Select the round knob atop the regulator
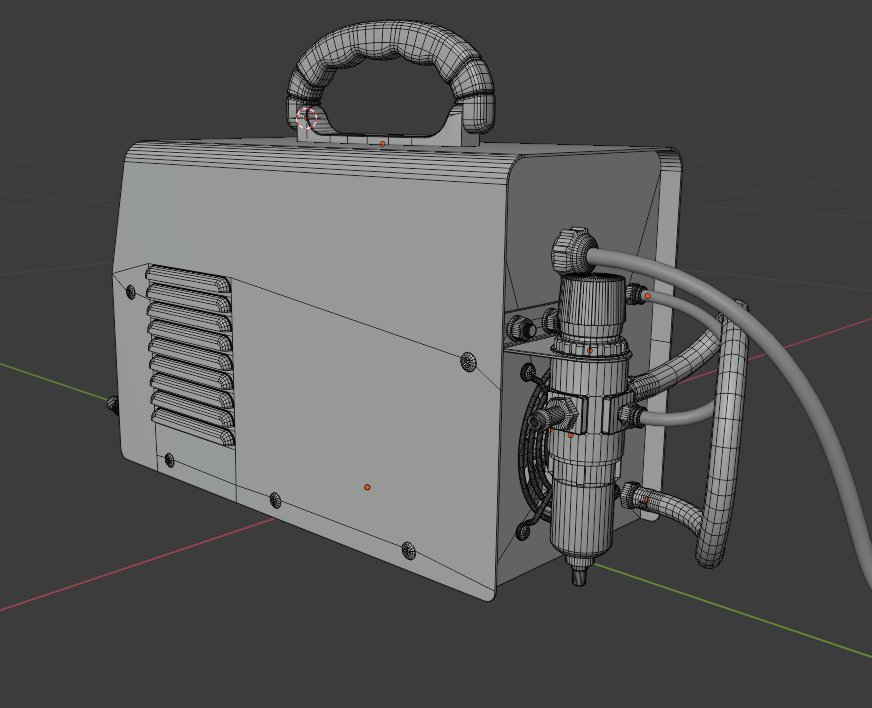 coord(574,250)
